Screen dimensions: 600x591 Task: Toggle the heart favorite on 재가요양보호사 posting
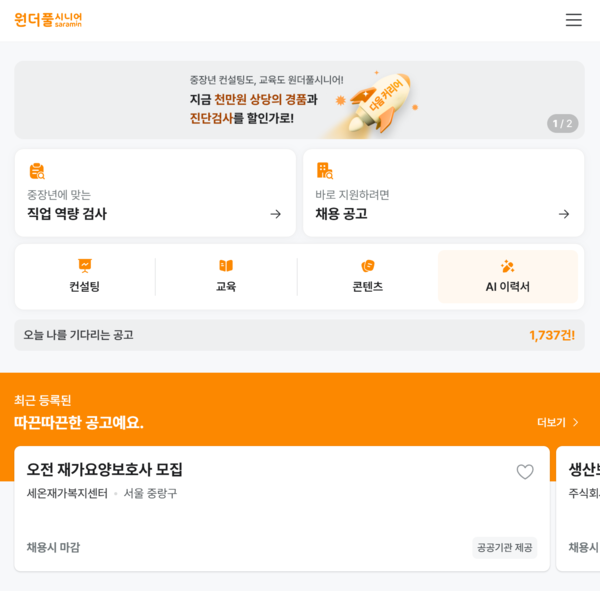coord(525,472)
